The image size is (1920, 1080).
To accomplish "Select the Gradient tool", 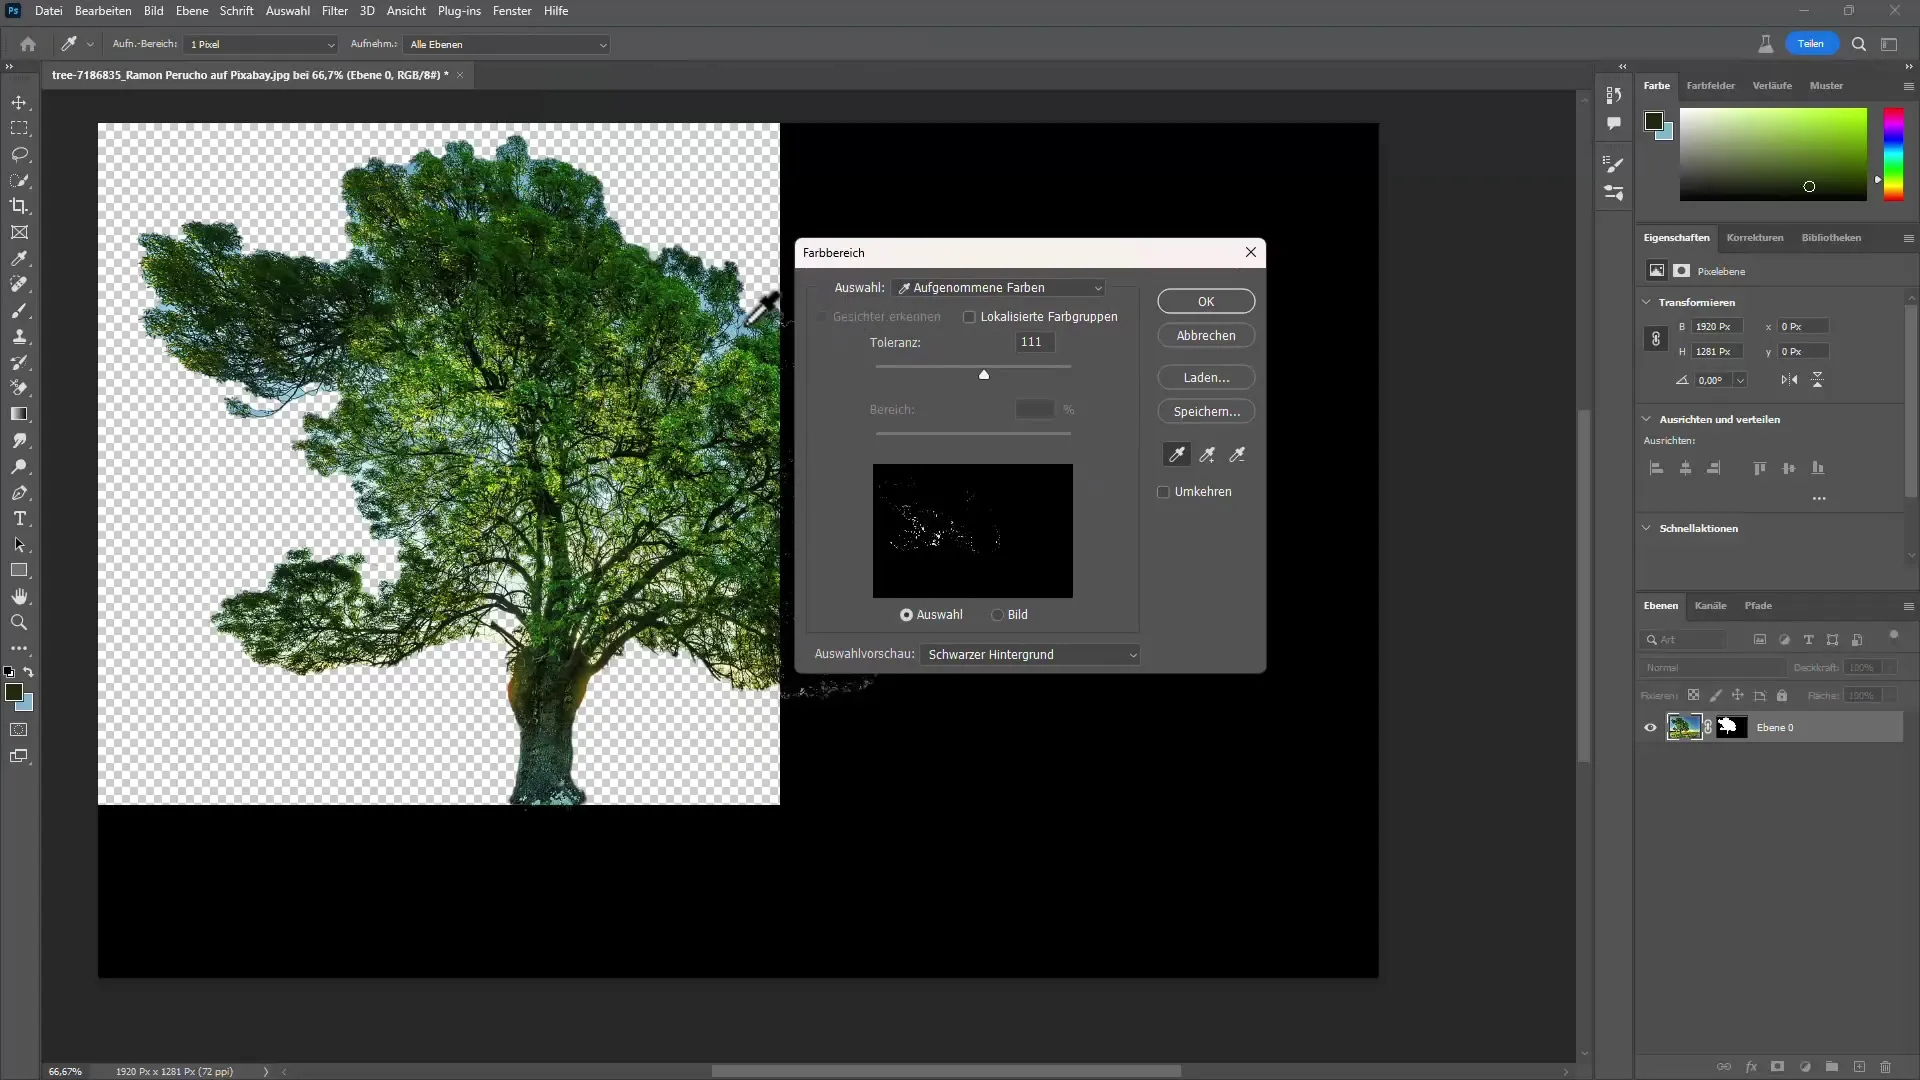I will point(19,414).
